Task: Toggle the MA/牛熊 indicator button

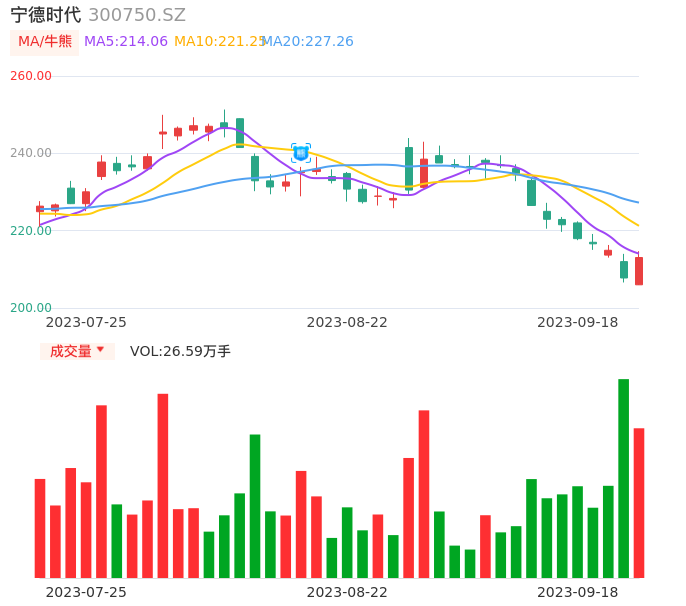Action: [45, 42]
